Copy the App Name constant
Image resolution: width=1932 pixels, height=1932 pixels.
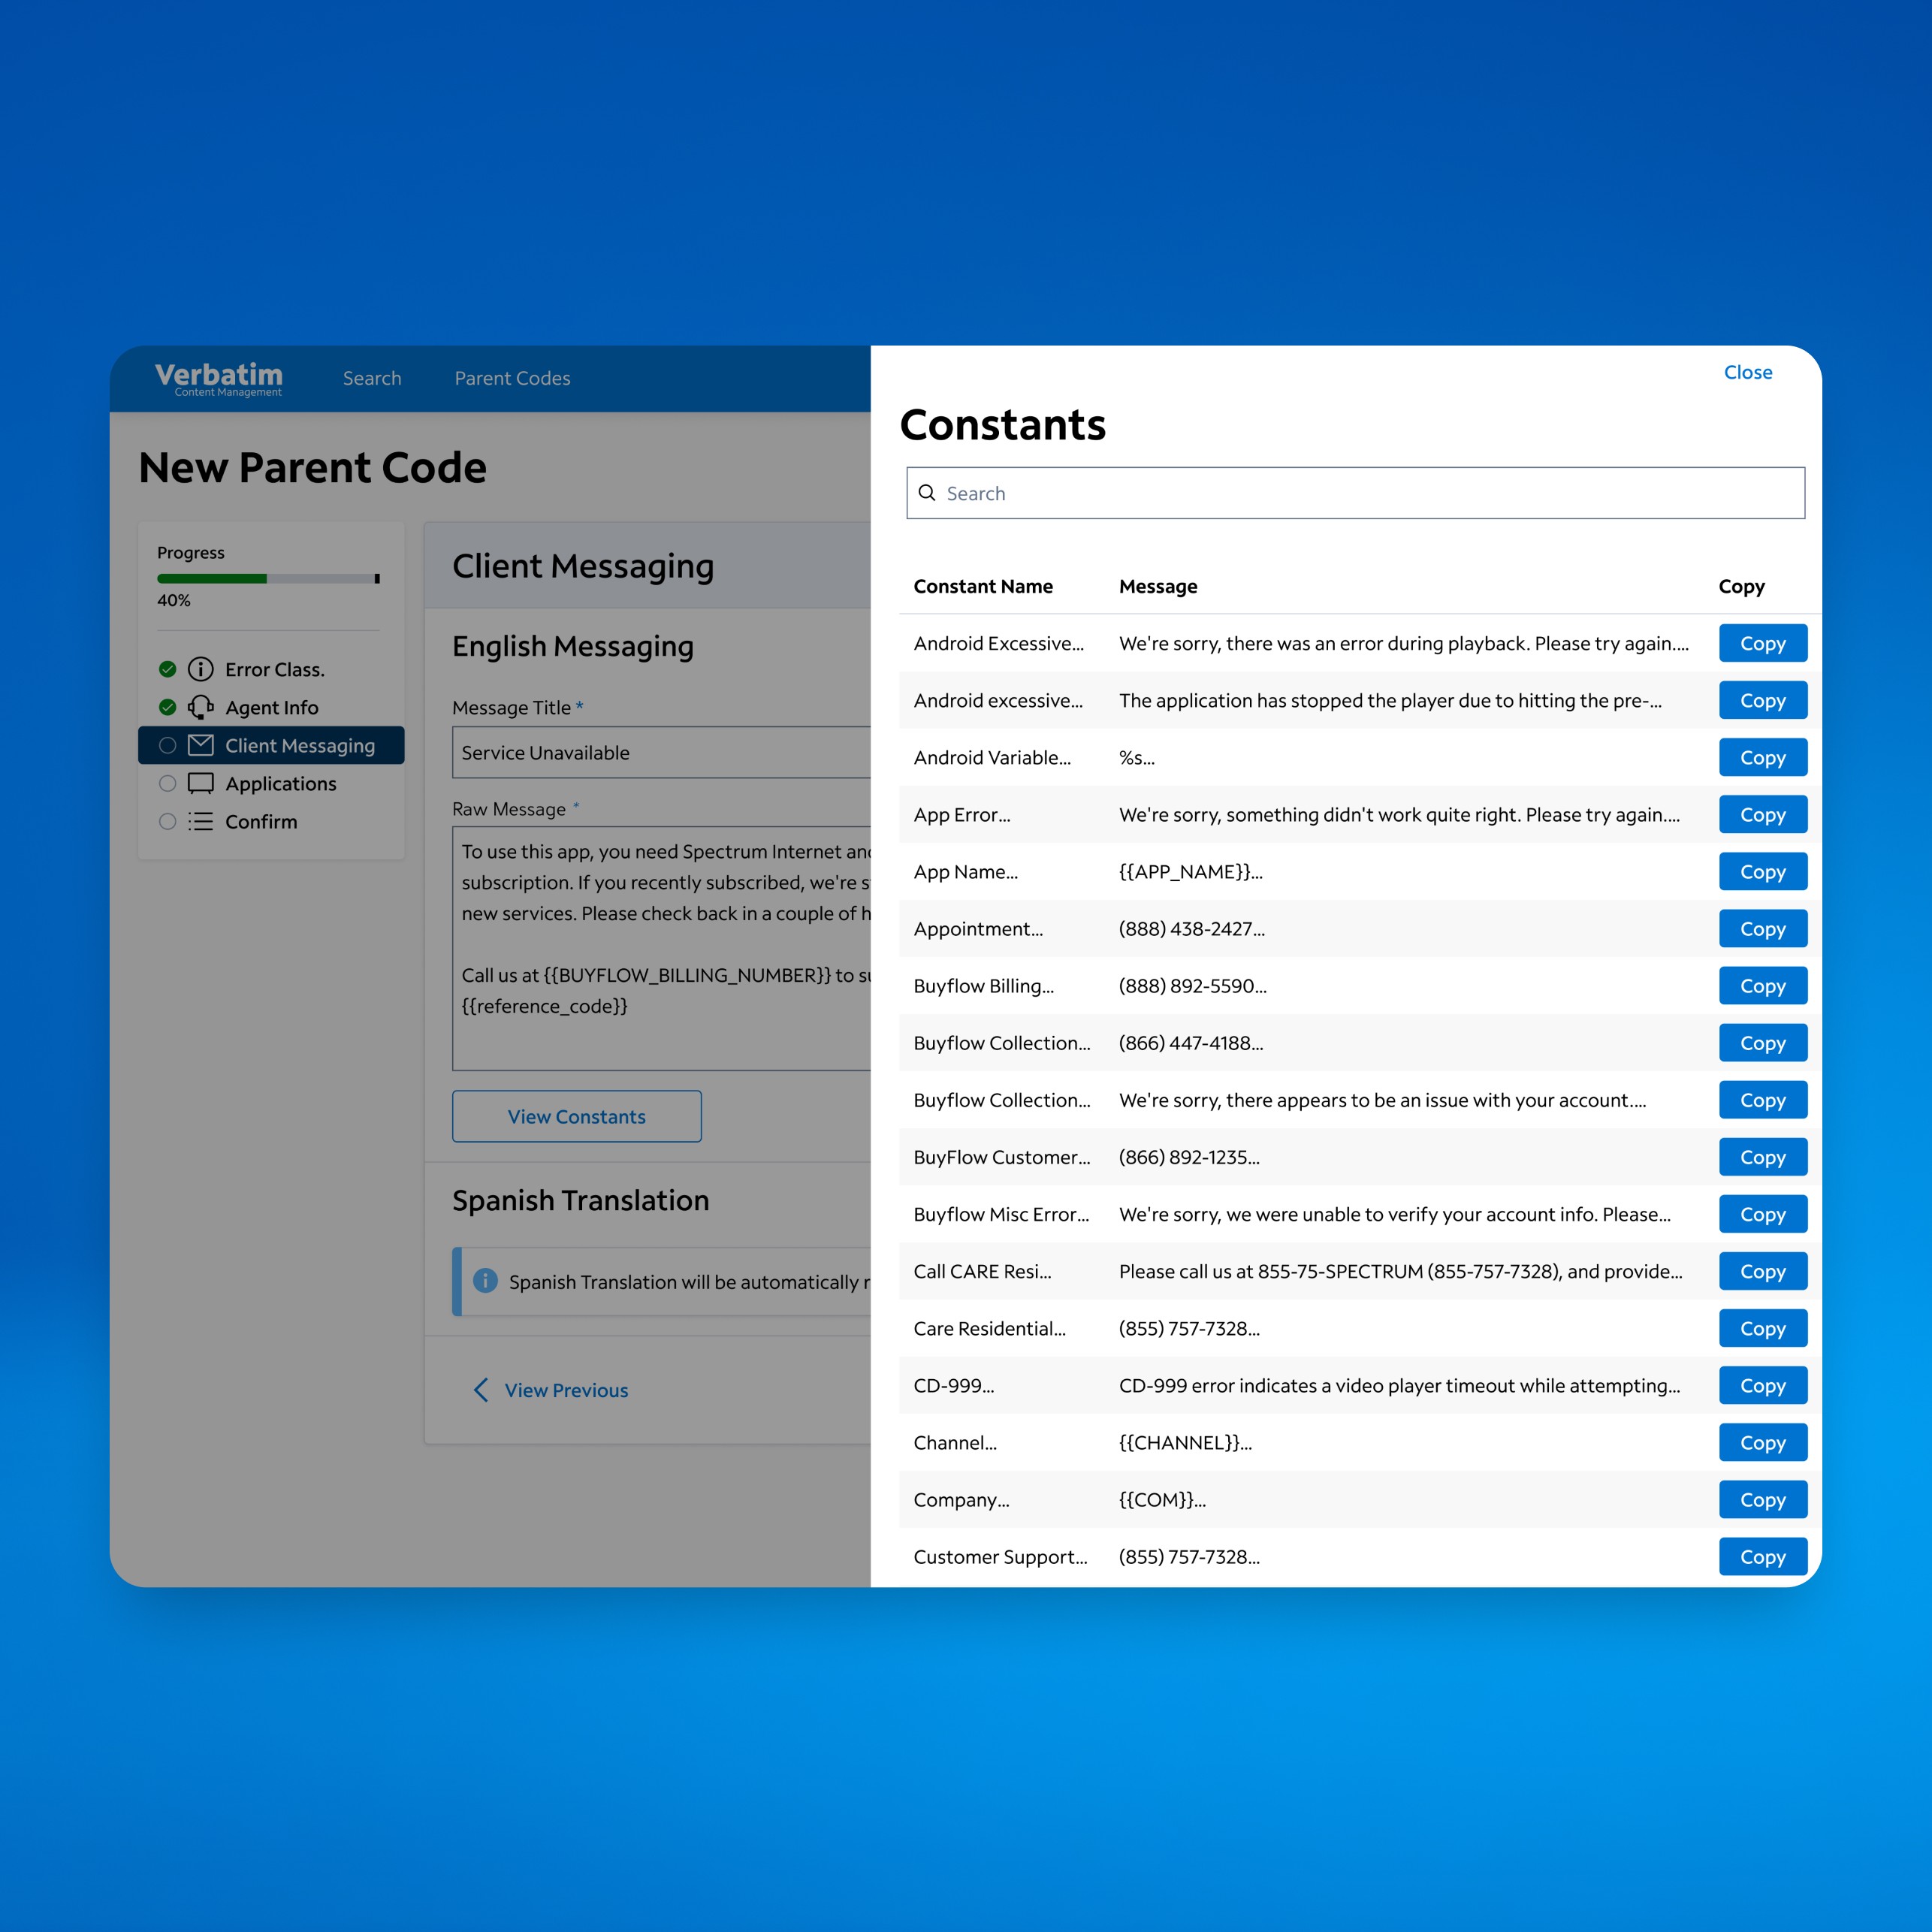coord(1762,872)
